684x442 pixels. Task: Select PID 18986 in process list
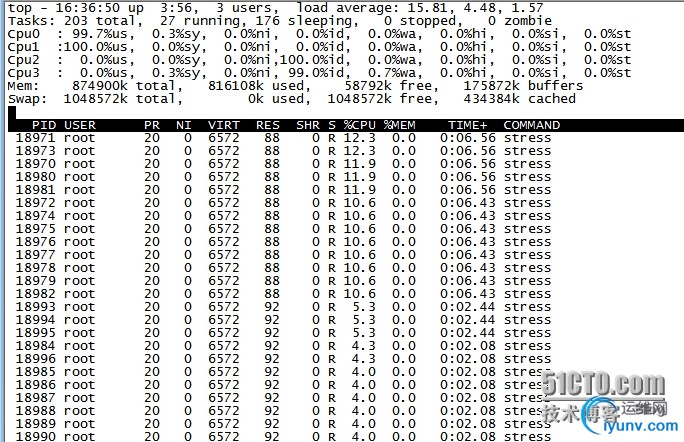[x=36, y=384]
